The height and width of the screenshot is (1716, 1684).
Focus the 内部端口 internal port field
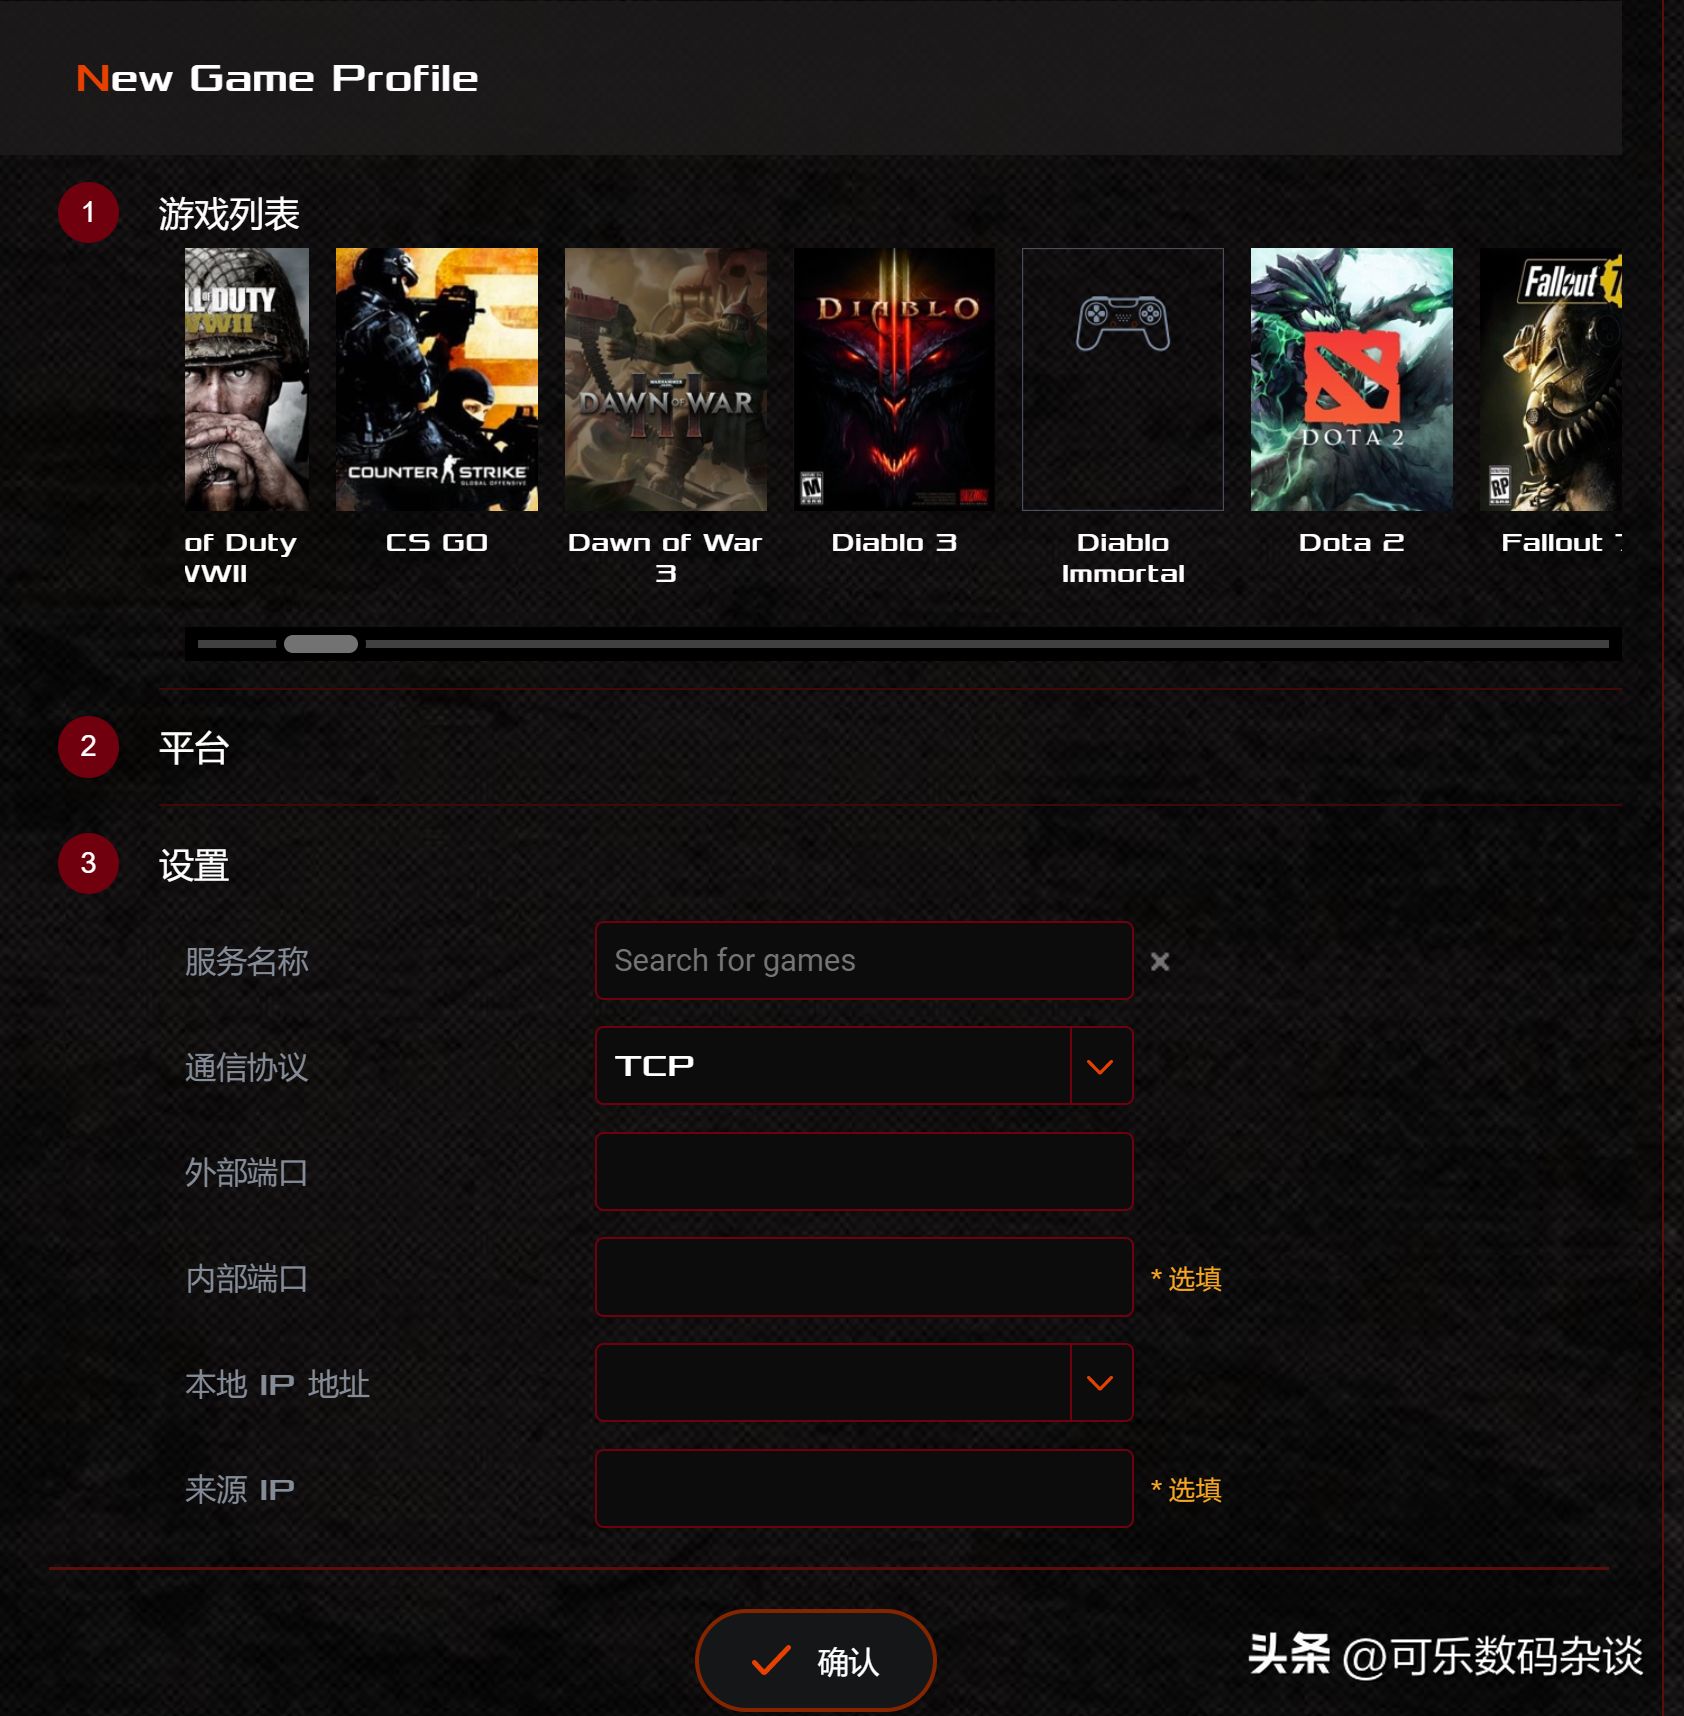(x=864, y=1277)
